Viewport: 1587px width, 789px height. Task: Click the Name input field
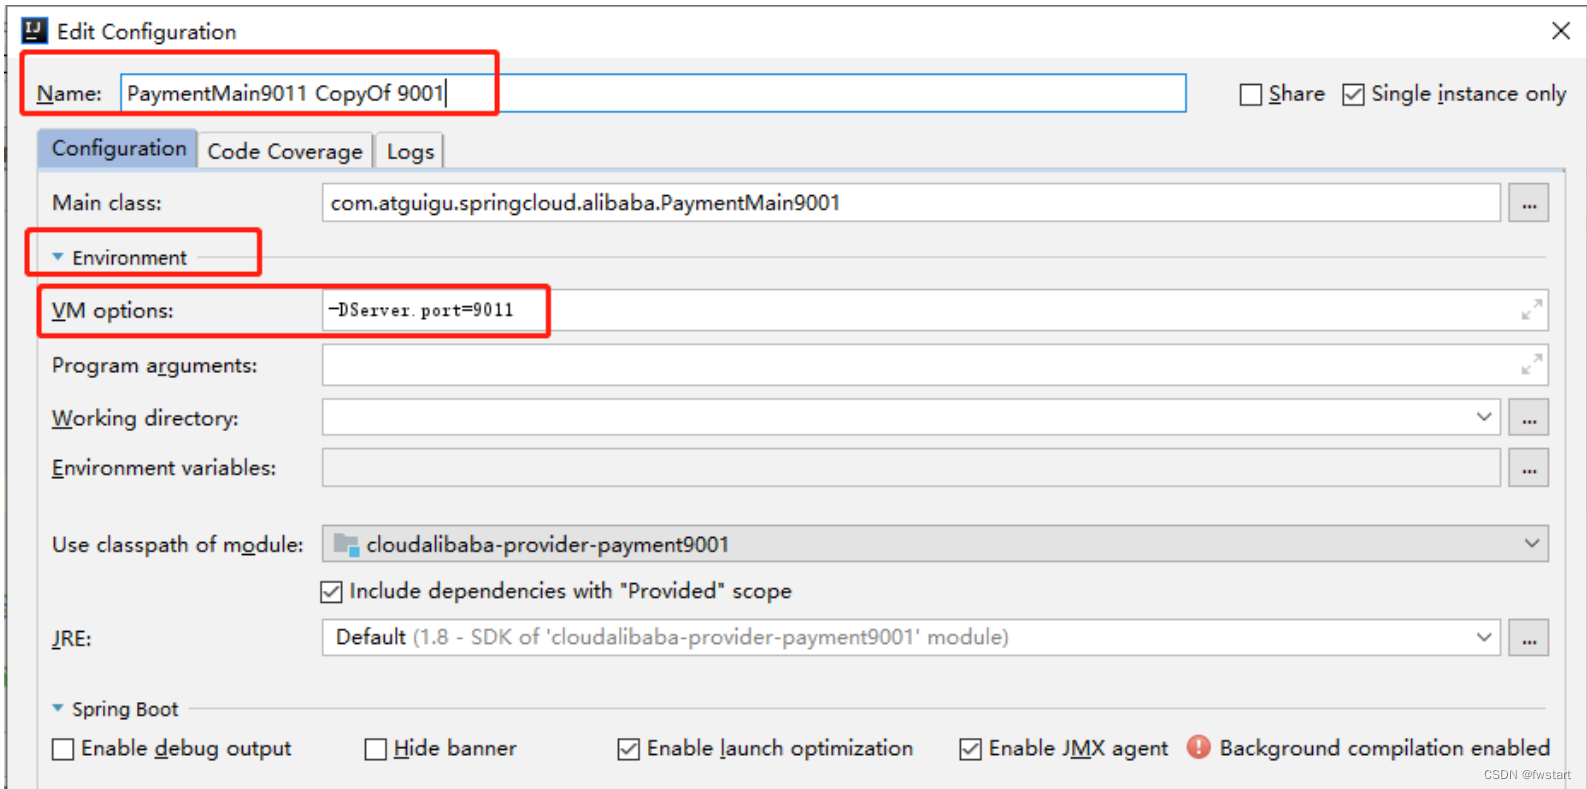653,93
